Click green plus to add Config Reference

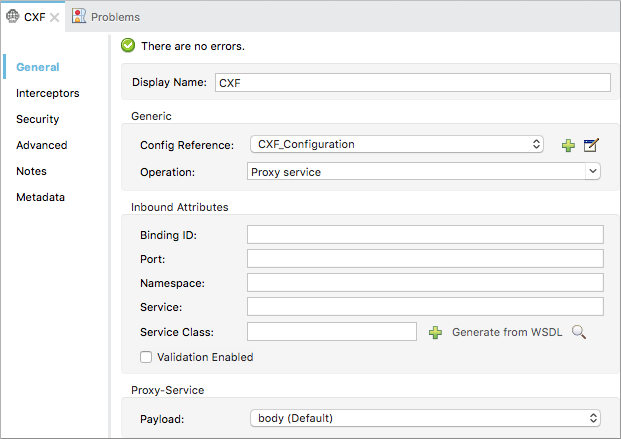(x=568, y=145)
